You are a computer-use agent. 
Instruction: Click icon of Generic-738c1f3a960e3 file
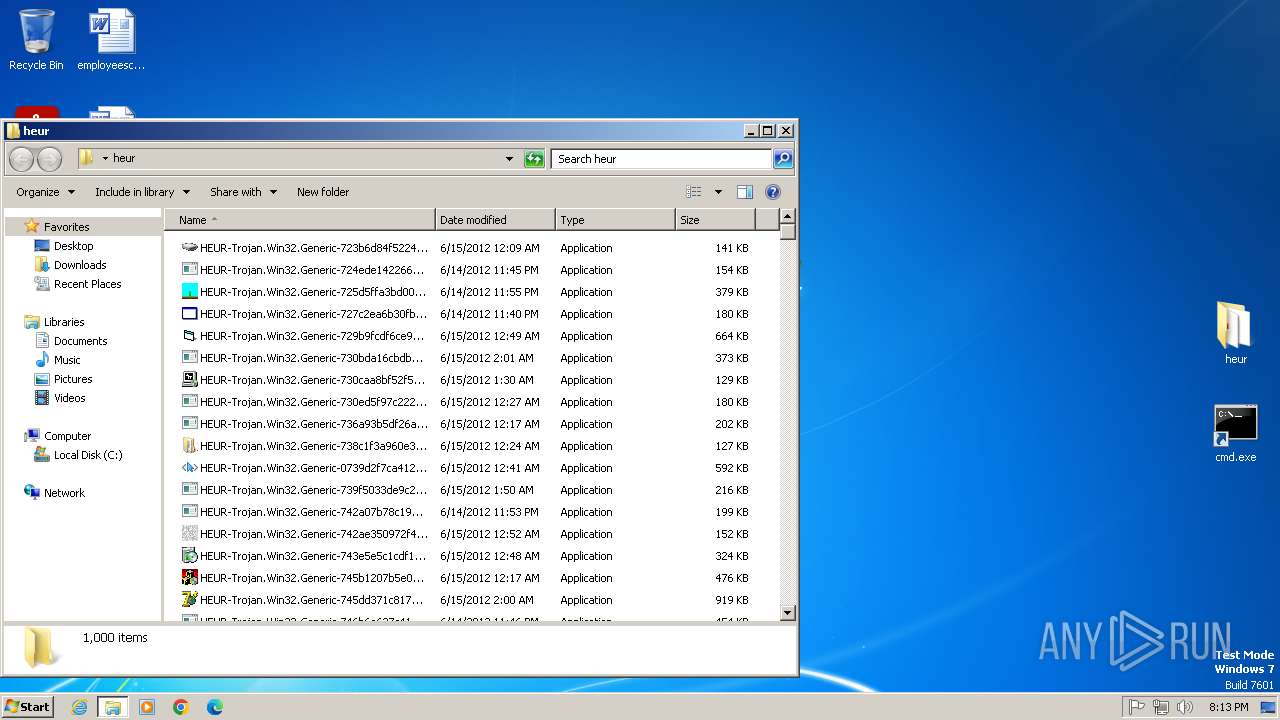point(190,446)
